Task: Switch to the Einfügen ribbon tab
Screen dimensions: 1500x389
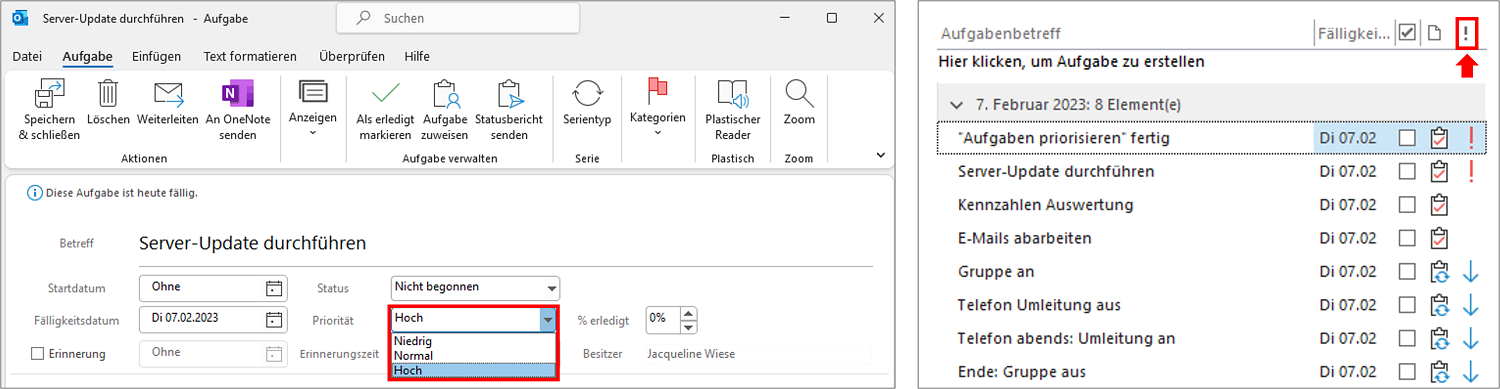Action: coord(157,56)
